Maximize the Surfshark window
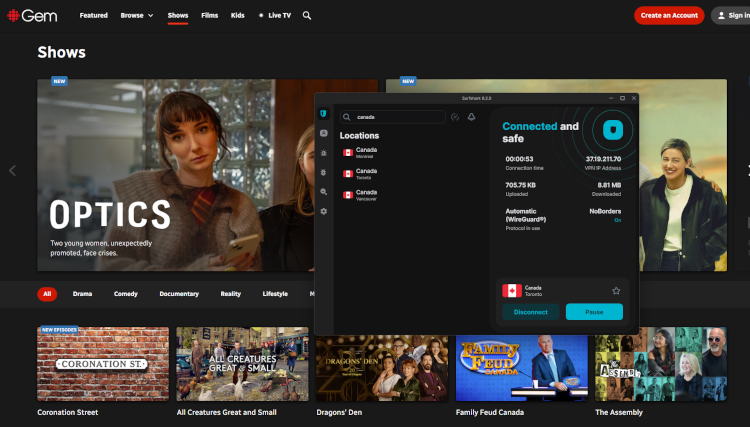This screenshot has width=750, height=427. [x=622, y=98]
